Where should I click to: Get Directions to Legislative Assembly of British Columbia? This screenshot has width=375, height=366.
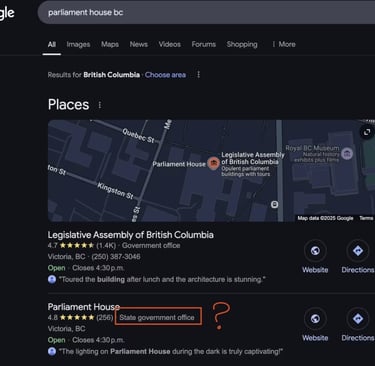358,251
